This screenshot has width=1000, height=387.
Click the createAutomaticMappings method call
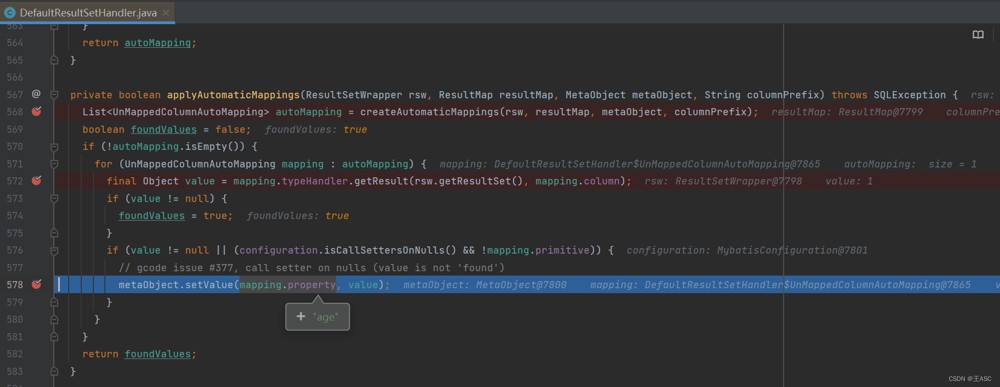coord(429,112)
